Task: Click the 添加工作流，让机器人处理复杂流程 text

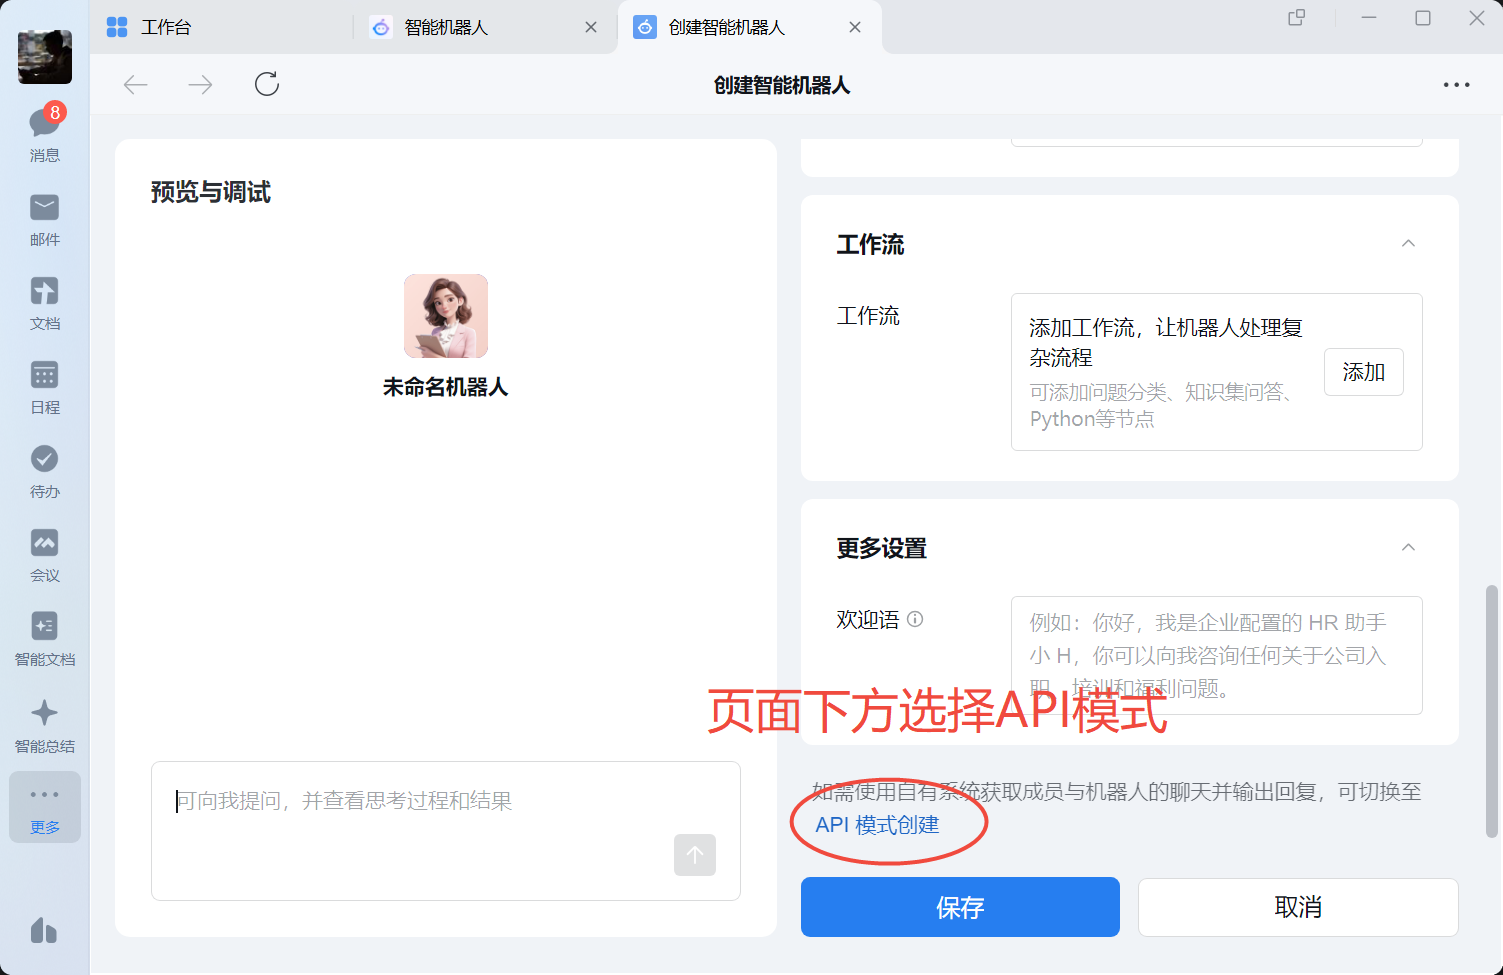Action: 1166,342
